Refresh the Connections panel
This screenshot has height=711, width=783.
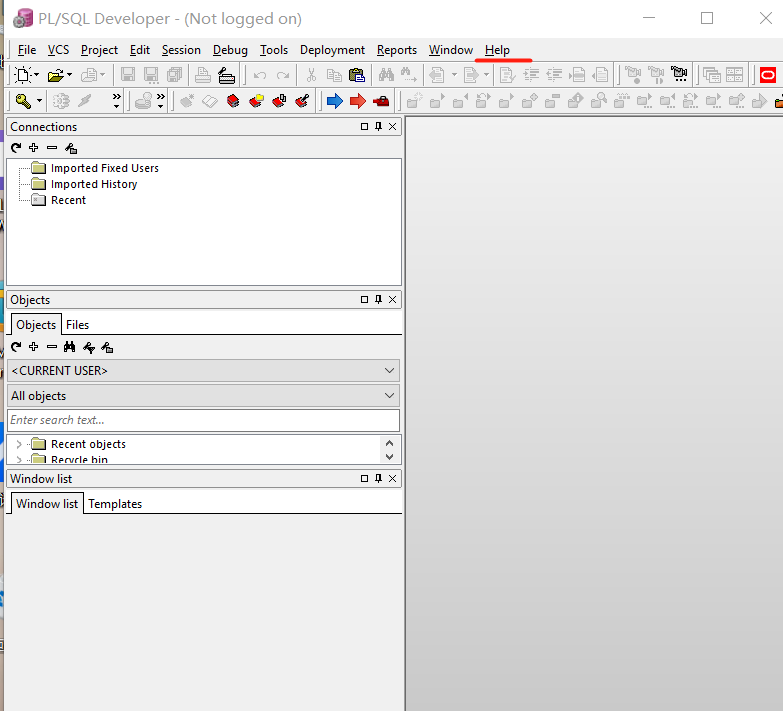click(16, 148)
